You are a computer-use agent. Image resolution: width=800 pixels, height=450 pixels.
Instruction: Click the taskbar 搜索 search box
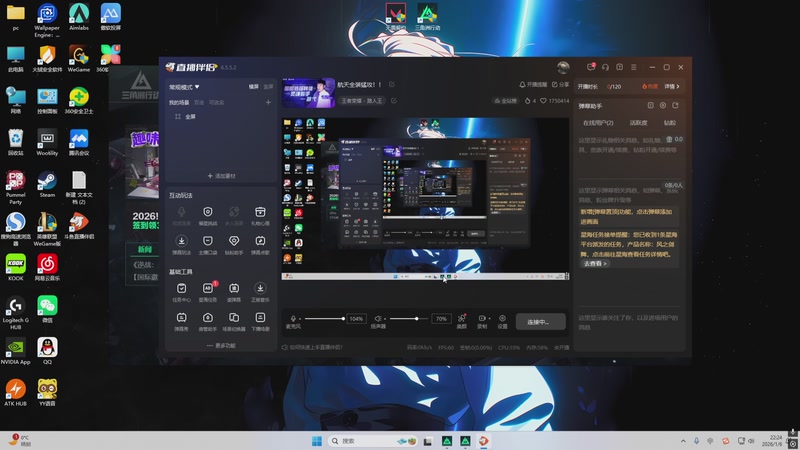[x=373, y=441]
